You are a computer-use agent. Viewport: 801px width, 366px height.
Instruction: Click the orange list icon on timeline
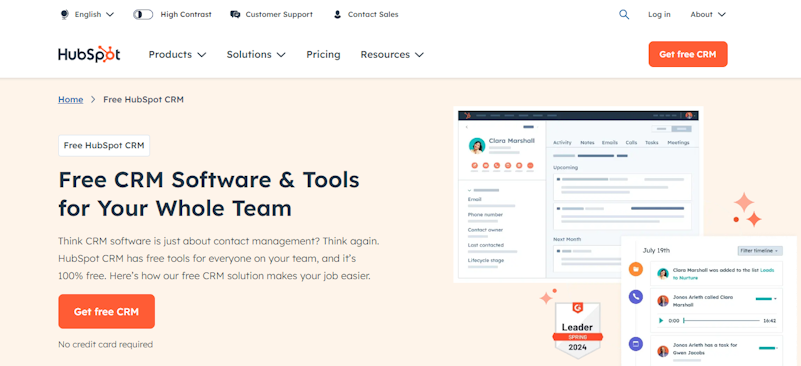635,268
